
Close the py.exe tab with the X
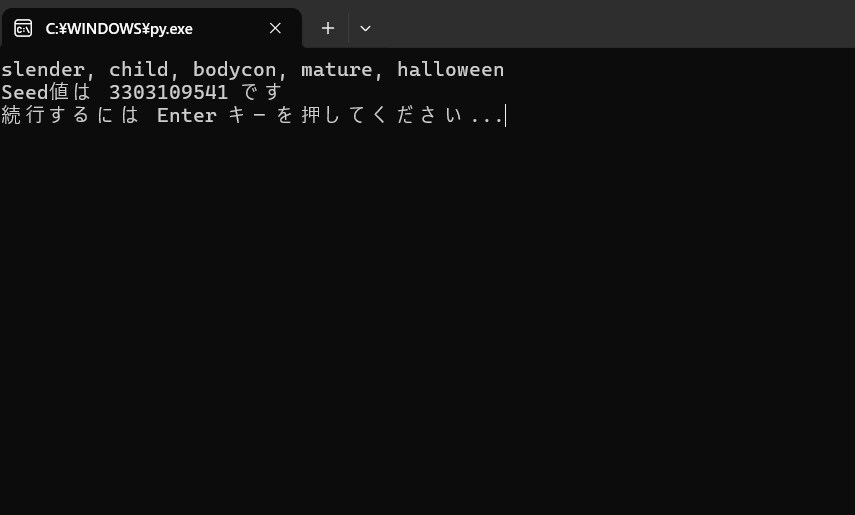coord(275,28)
